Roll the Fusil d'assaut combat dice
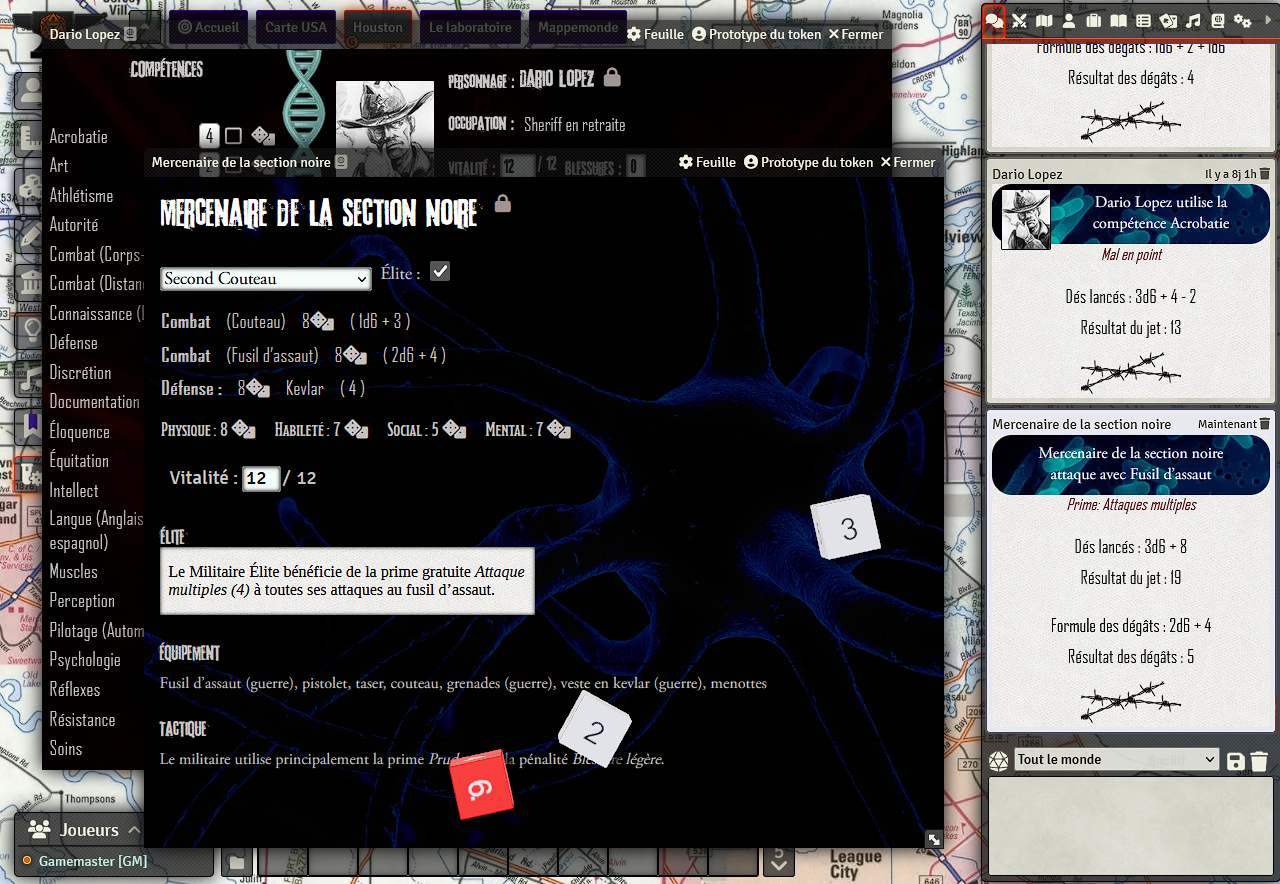Image resolution: width=1280 pixels, height=884 pixels. pyautogui.click(x=355, y=355)
